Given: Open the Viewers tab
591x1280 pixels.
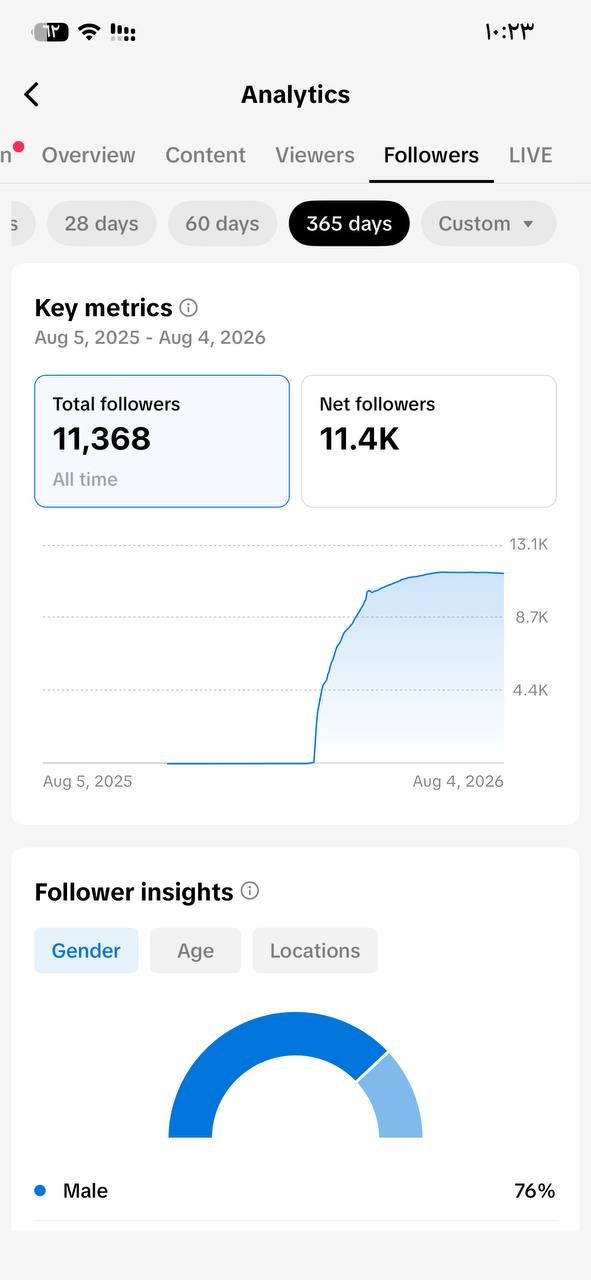Looking at the screenshot, I should [315, 155].
